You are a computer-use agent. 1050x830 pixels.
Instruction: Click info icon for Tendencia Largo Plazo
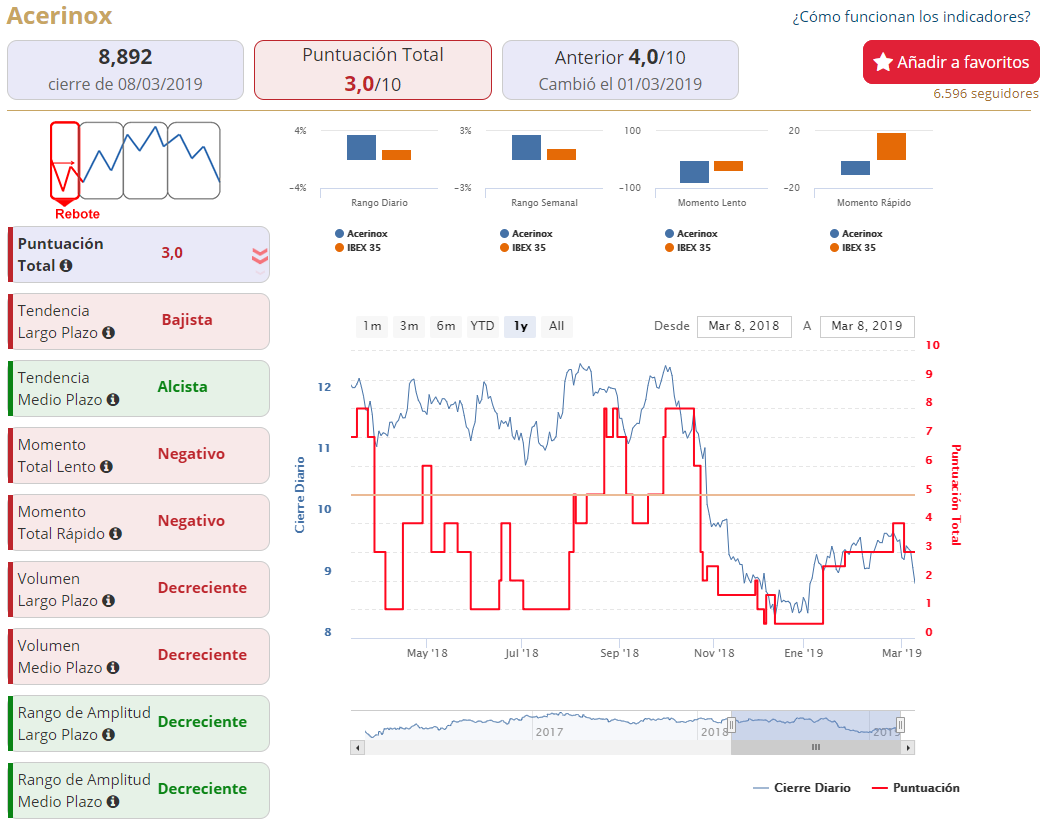click(x=108, y=332)
